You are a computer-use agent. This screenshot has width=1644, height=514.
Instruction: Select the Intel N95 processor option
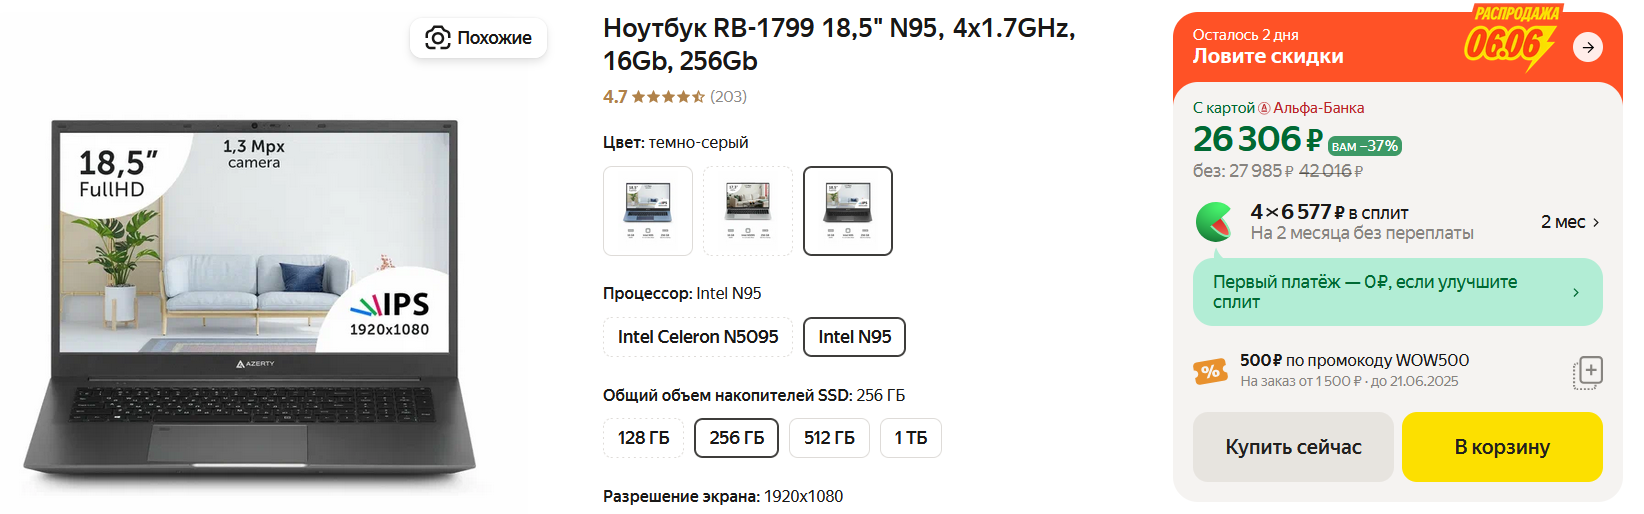pyautogui.click(x=854, y=337)
